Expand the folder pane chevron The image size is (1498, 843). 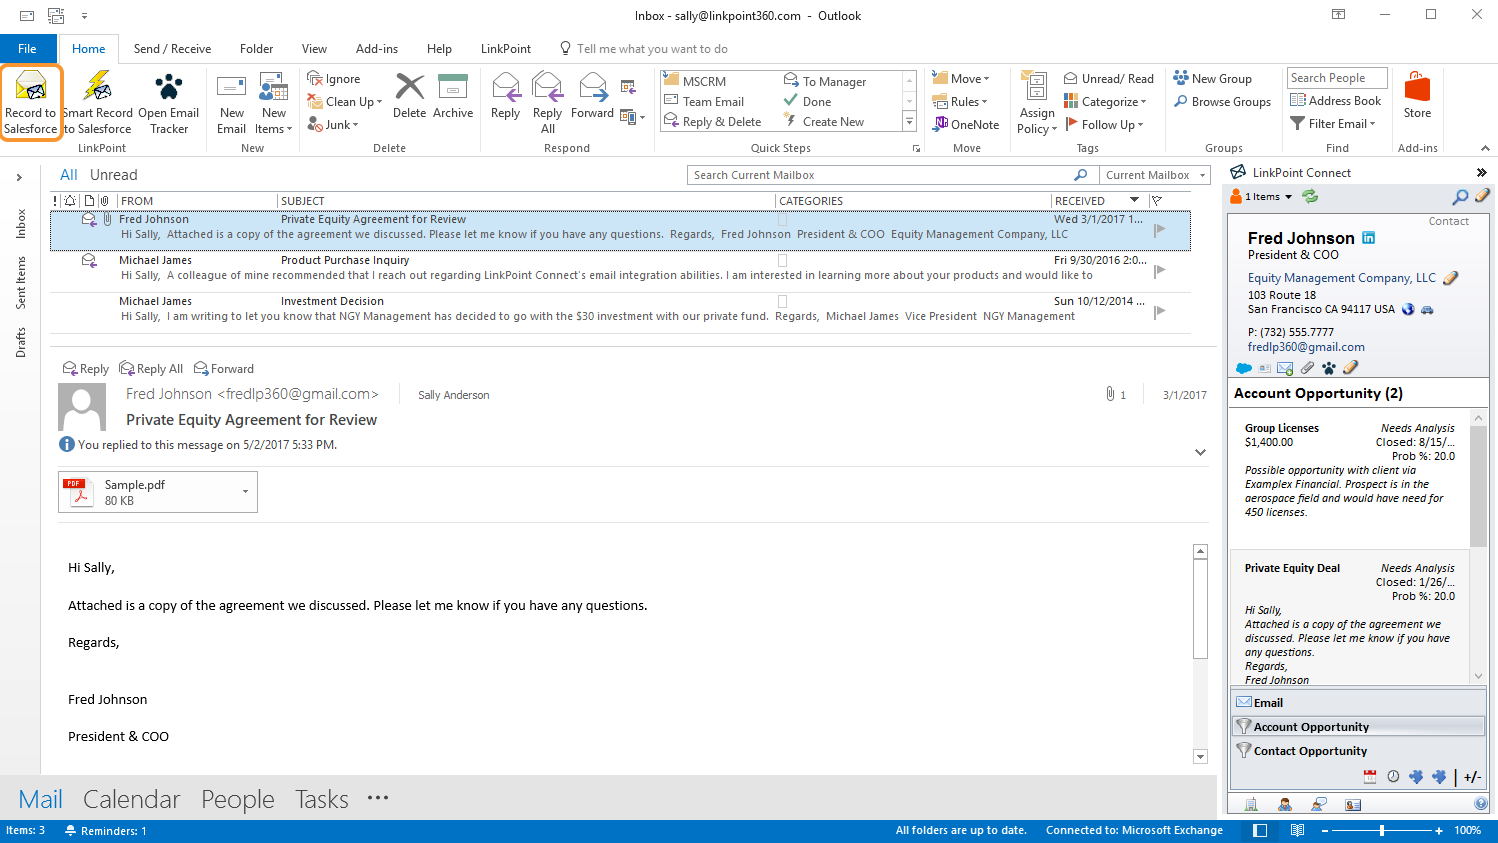click(x=19, y=177)
